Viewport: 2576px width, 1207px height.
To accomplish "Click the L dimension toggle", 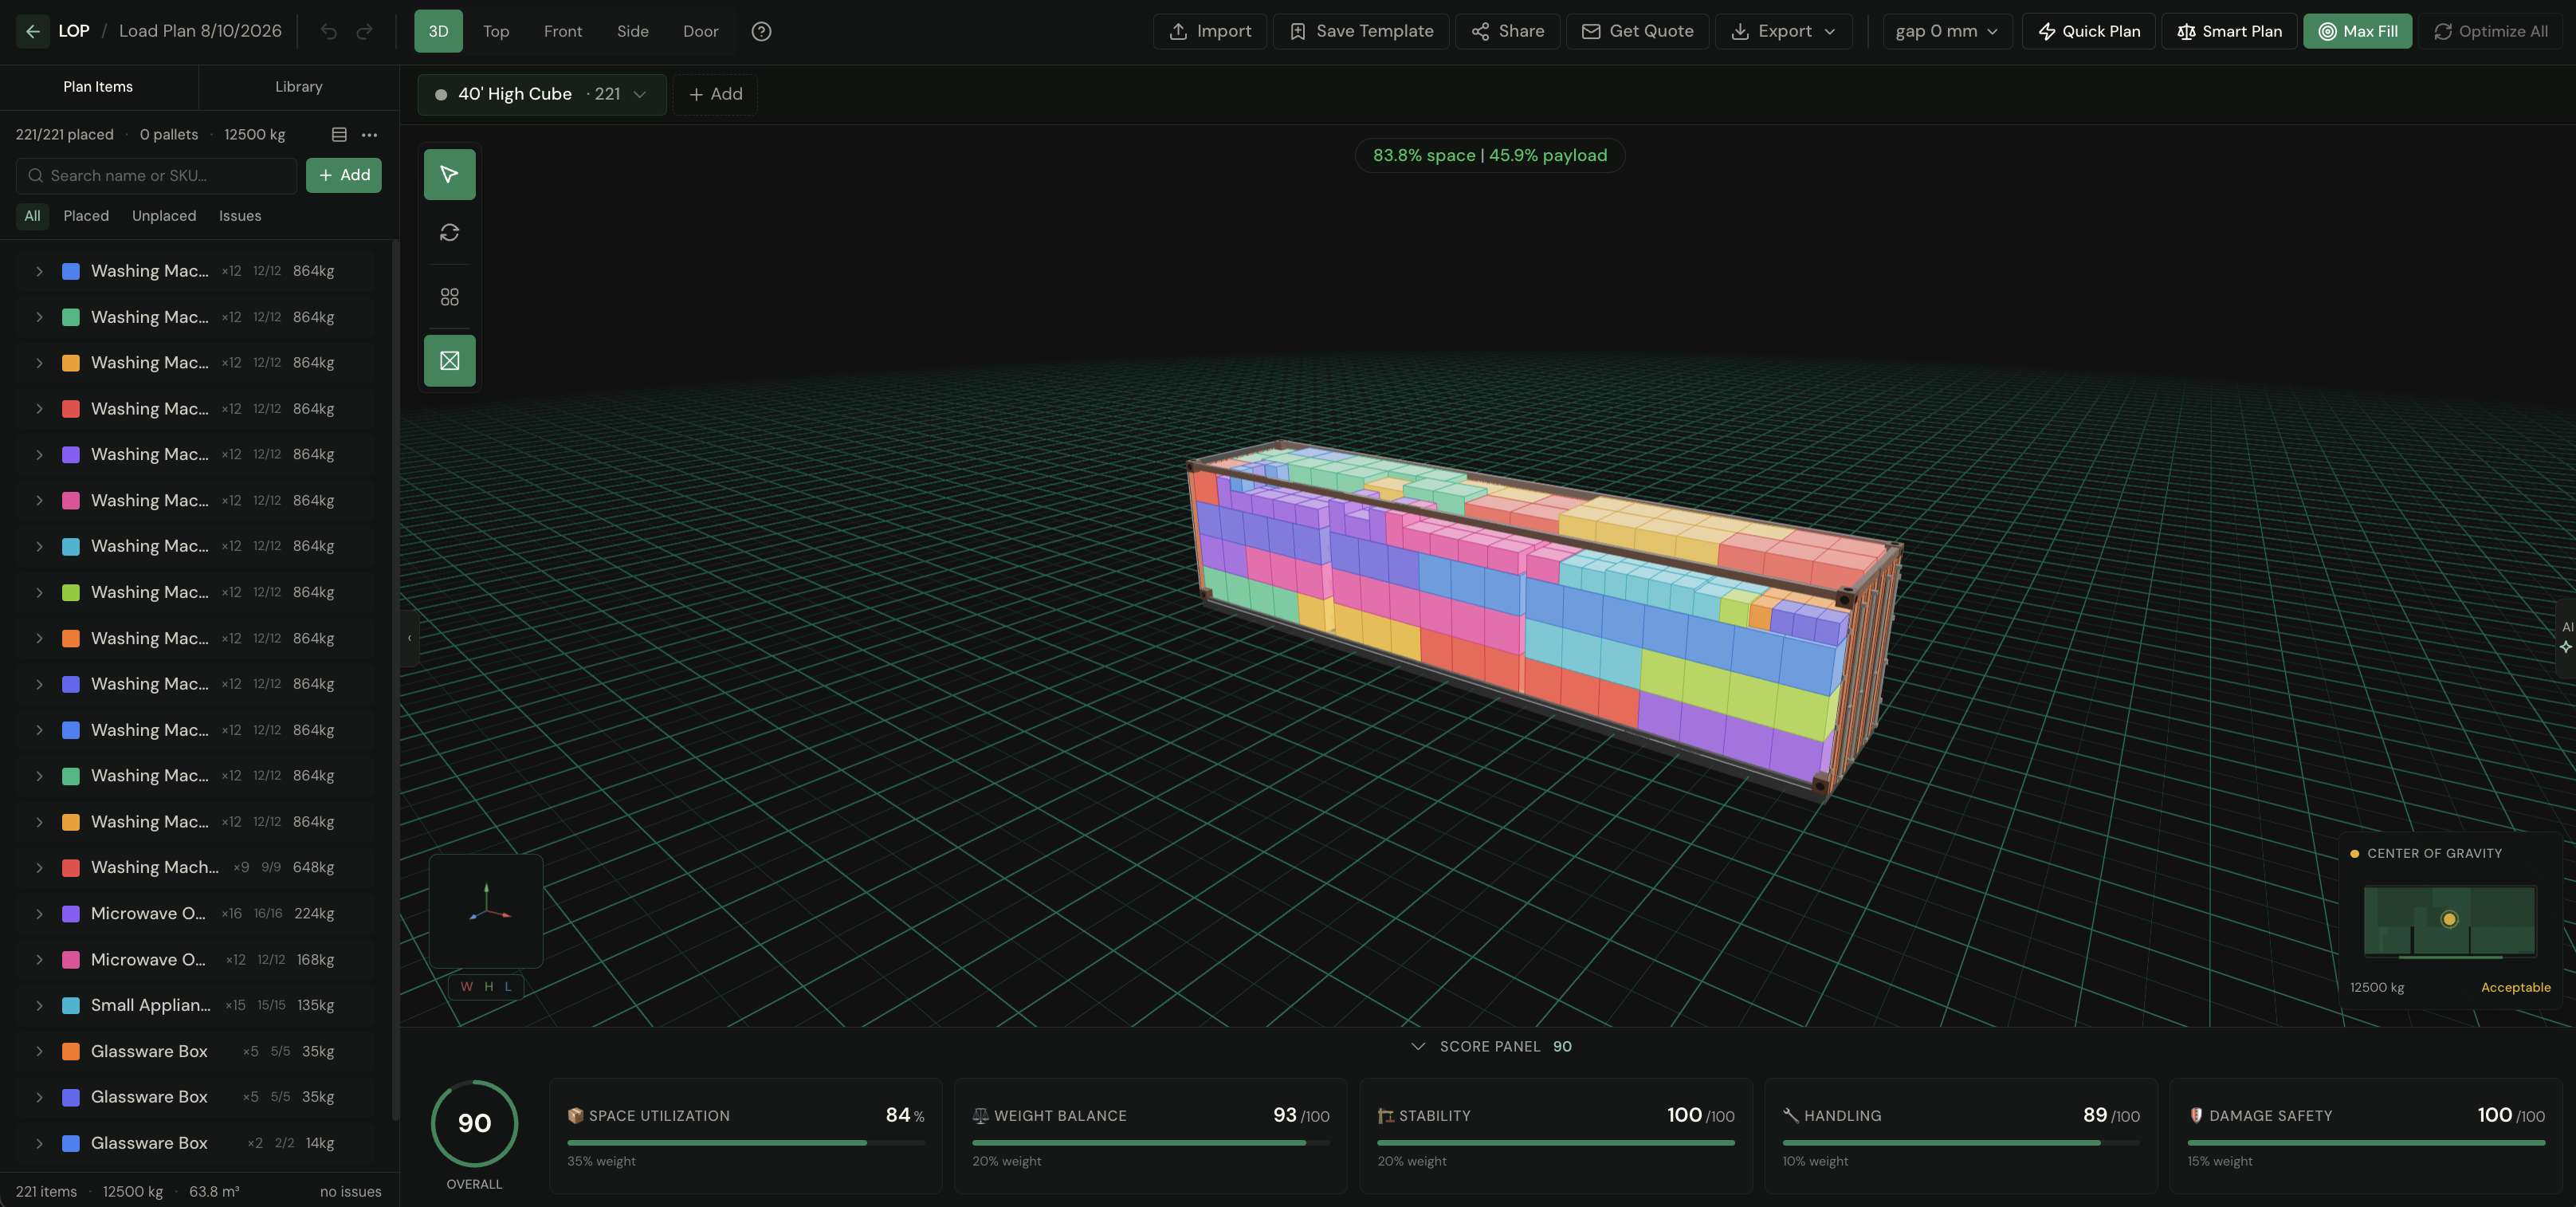I will [508, 986].
